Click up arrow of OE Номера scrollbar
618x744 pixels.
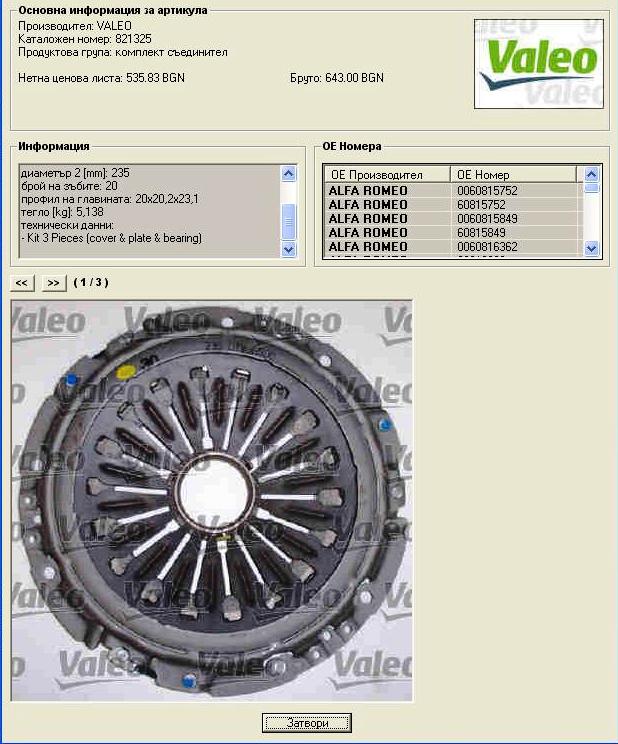click(591, 174)
